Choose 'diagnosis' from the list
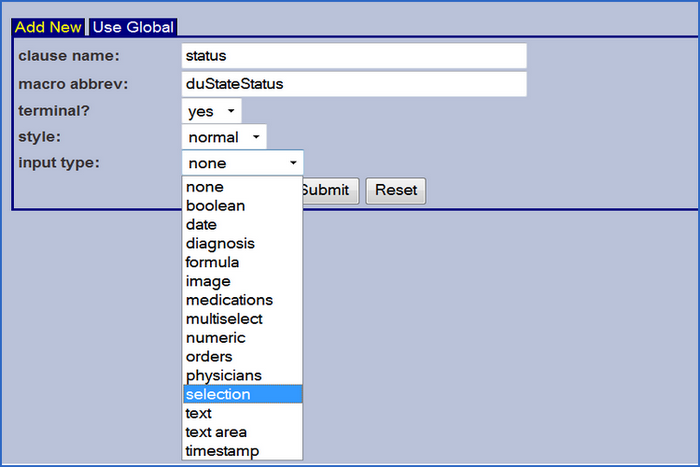The height and width of the screenshot is (467, 700). [242, 243]
